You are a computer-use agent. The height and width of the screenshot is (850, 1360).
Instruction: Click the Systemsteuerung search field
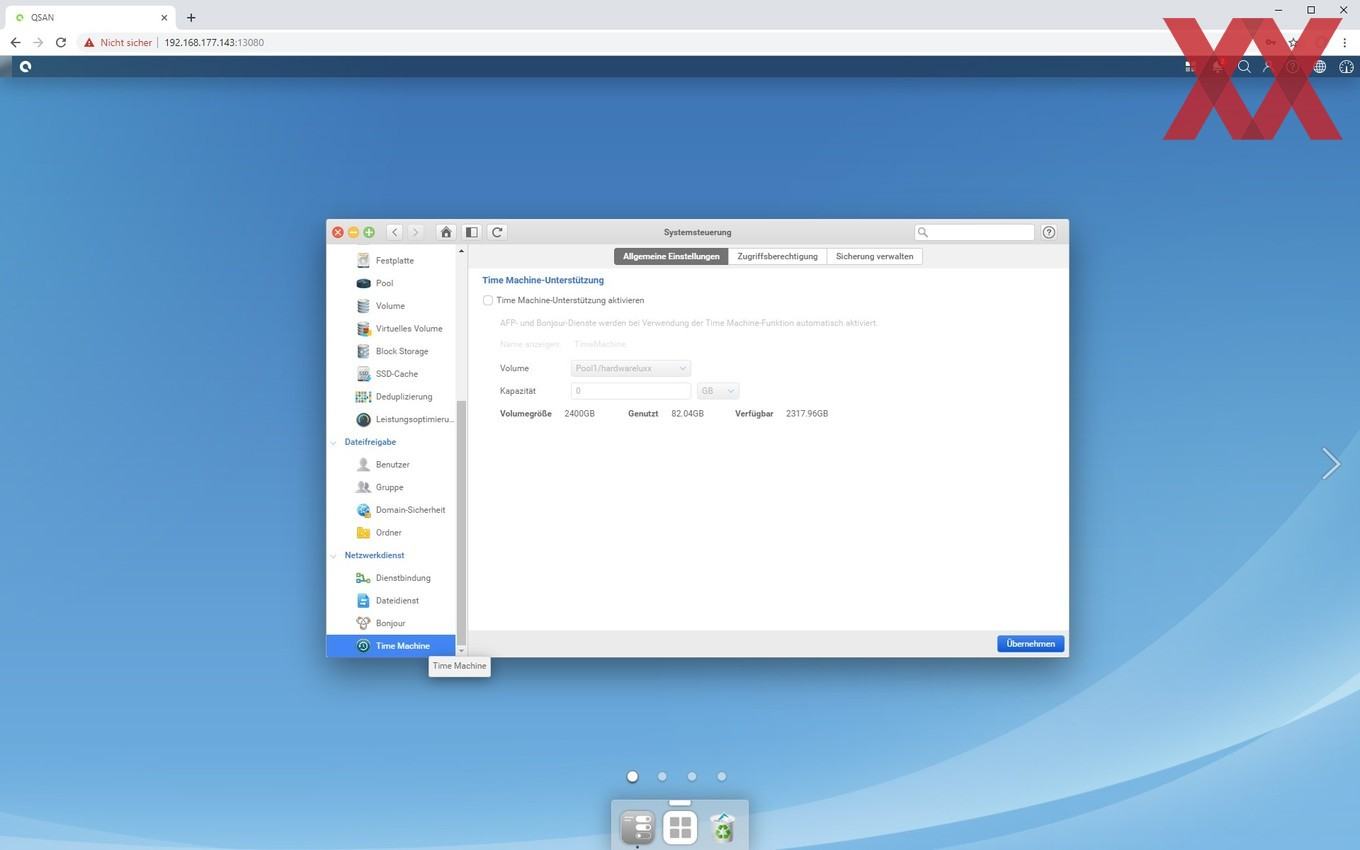point(975,232)
